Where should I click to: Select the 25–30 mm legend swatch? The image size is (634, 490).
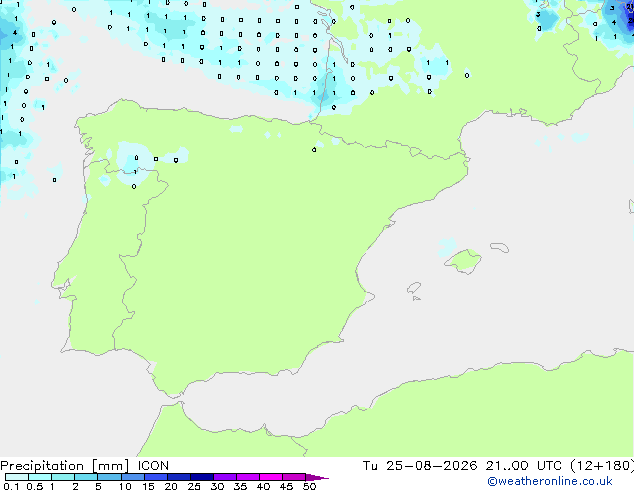point(201,477)
